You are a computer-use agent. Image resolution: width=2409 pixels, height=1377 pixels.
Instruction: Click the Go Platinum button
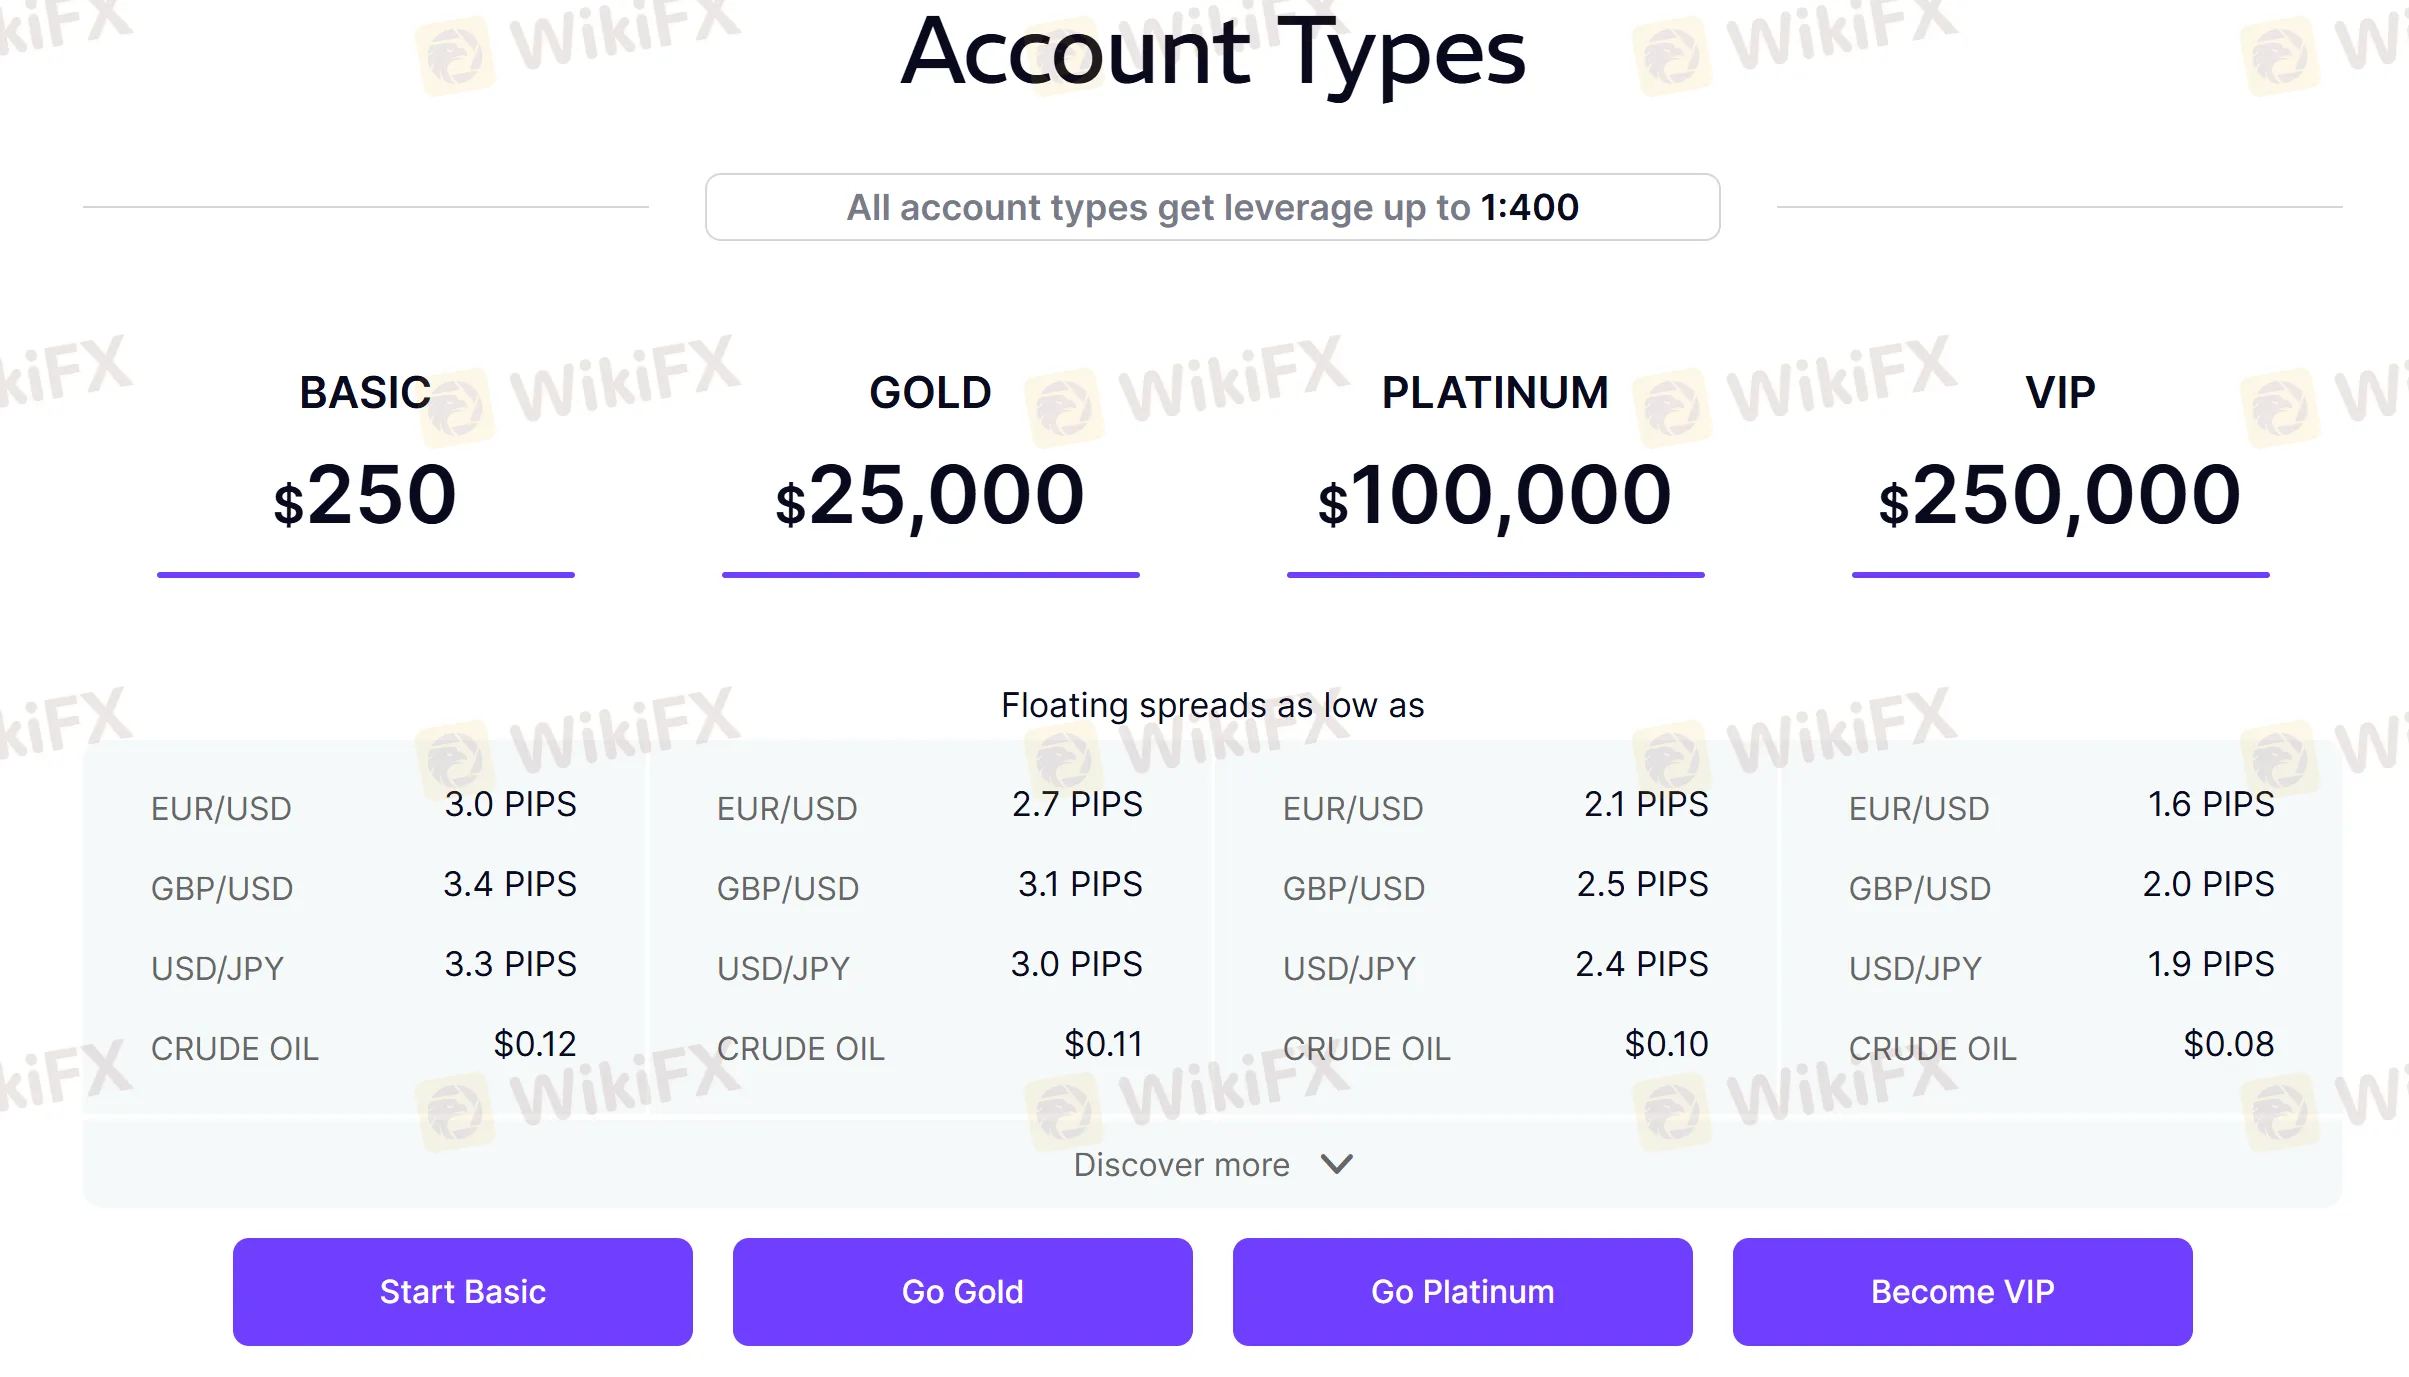coord(1462,1291)
